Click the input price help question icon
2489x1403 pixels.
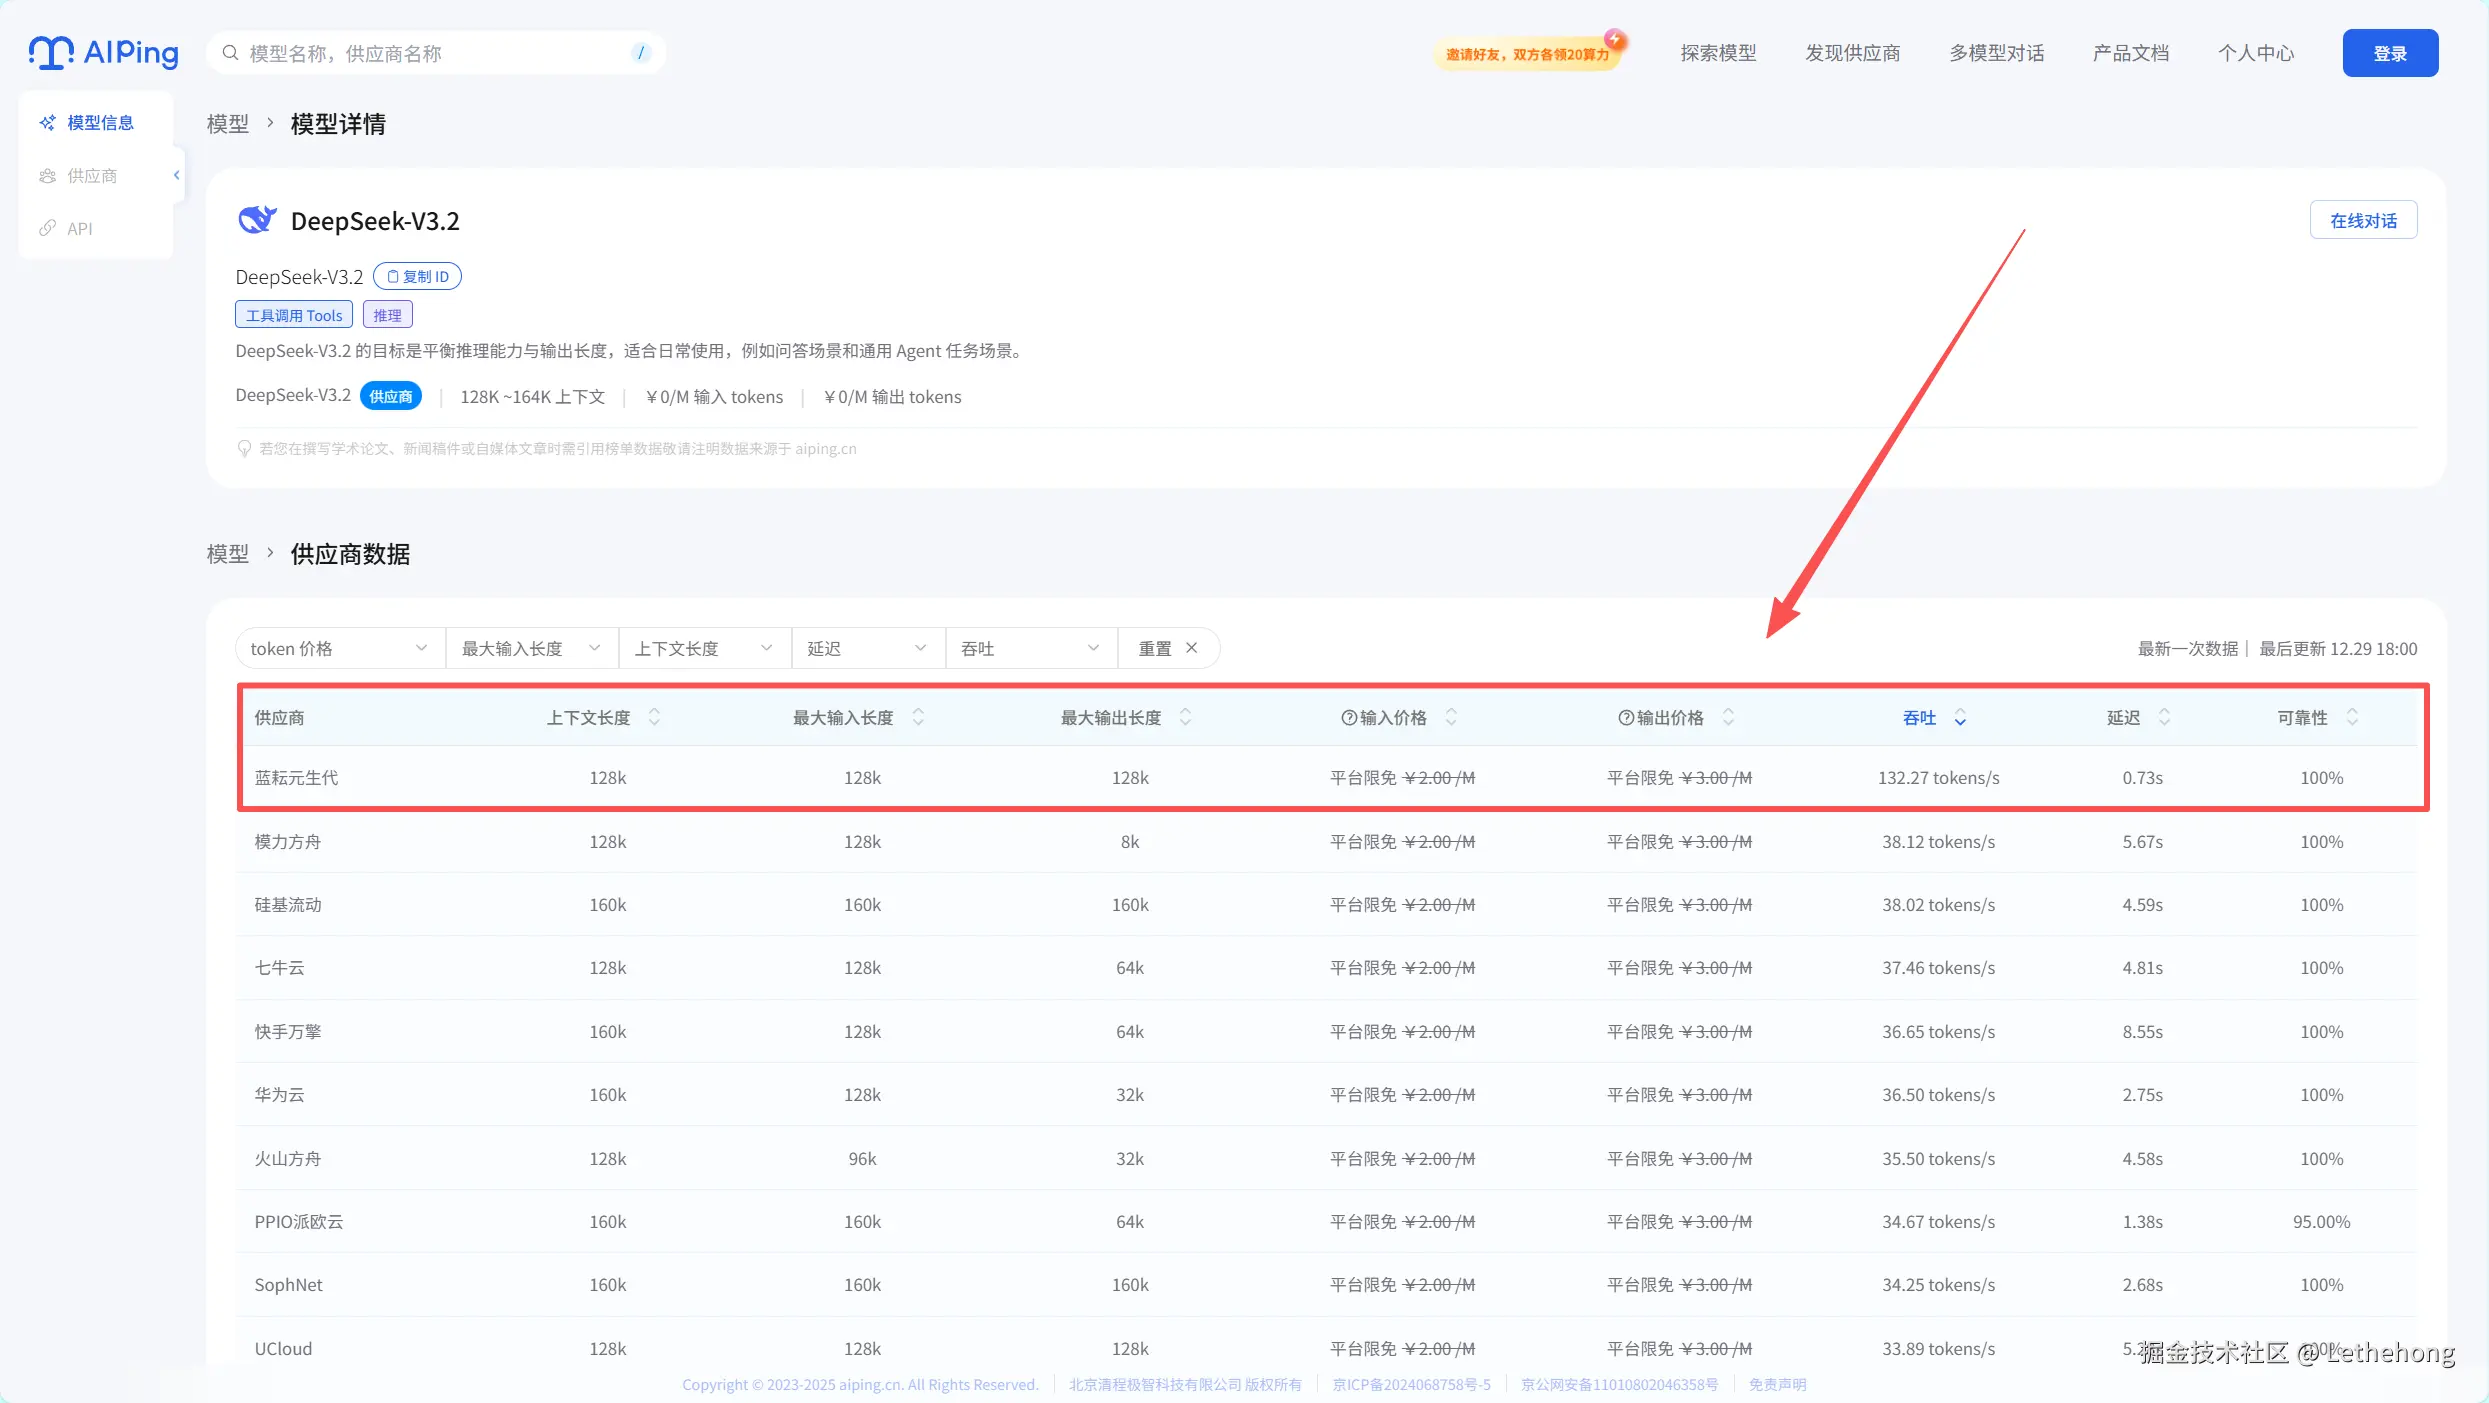click(1348, 717)
